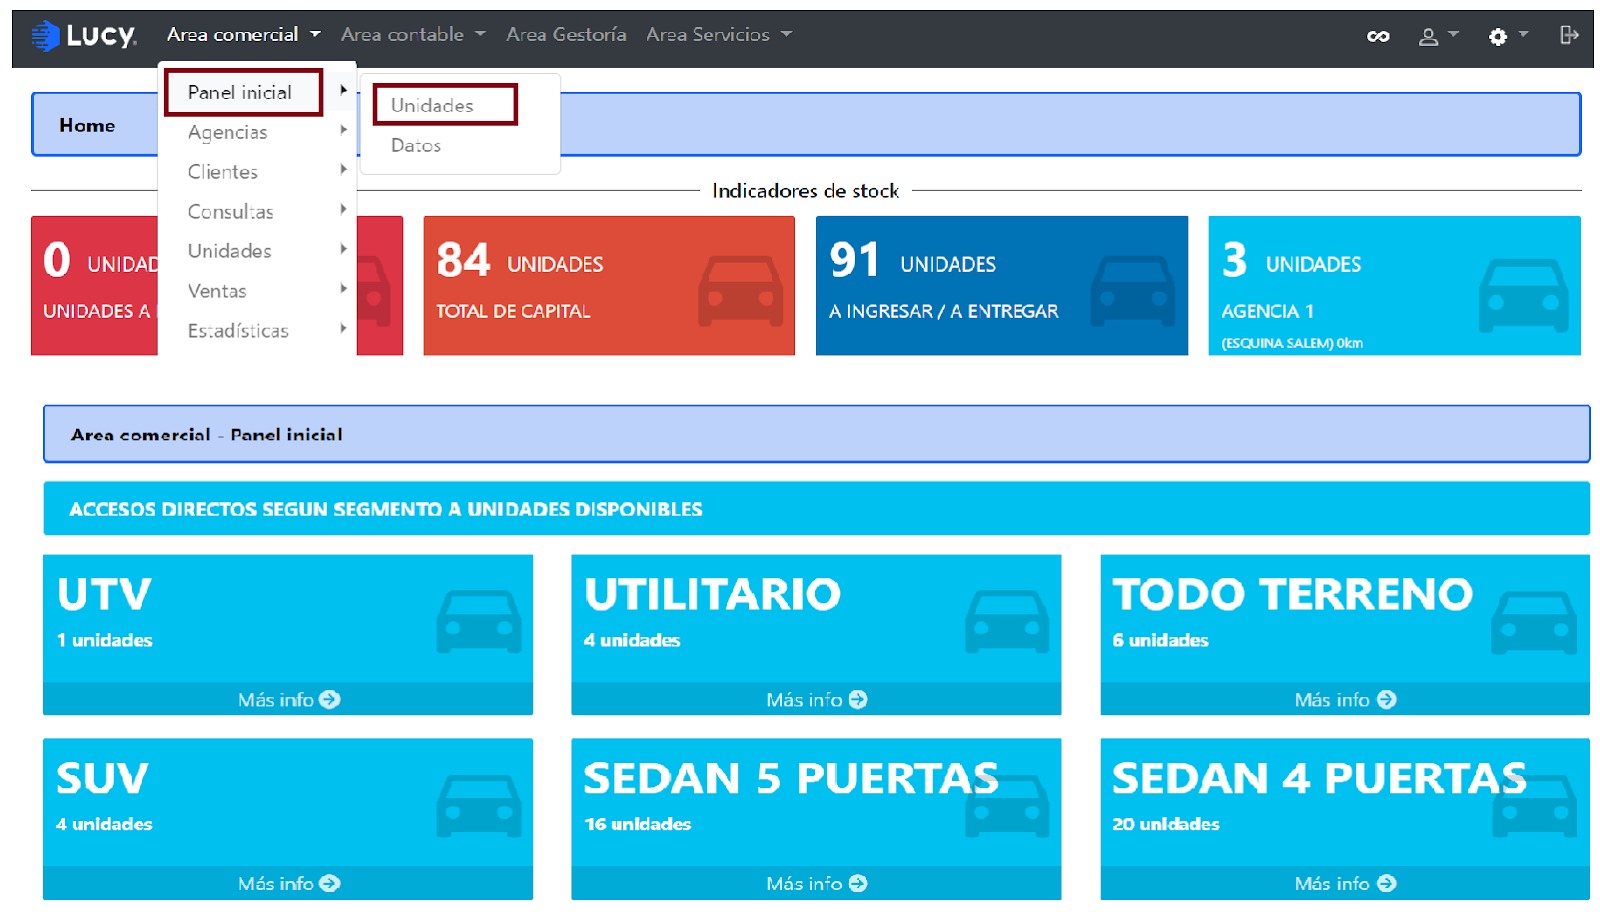The height and width of the screenshot is (912, 1600).
Task: Click '6 unidades' on Todo Terreno card
Action: (1161, 641)
